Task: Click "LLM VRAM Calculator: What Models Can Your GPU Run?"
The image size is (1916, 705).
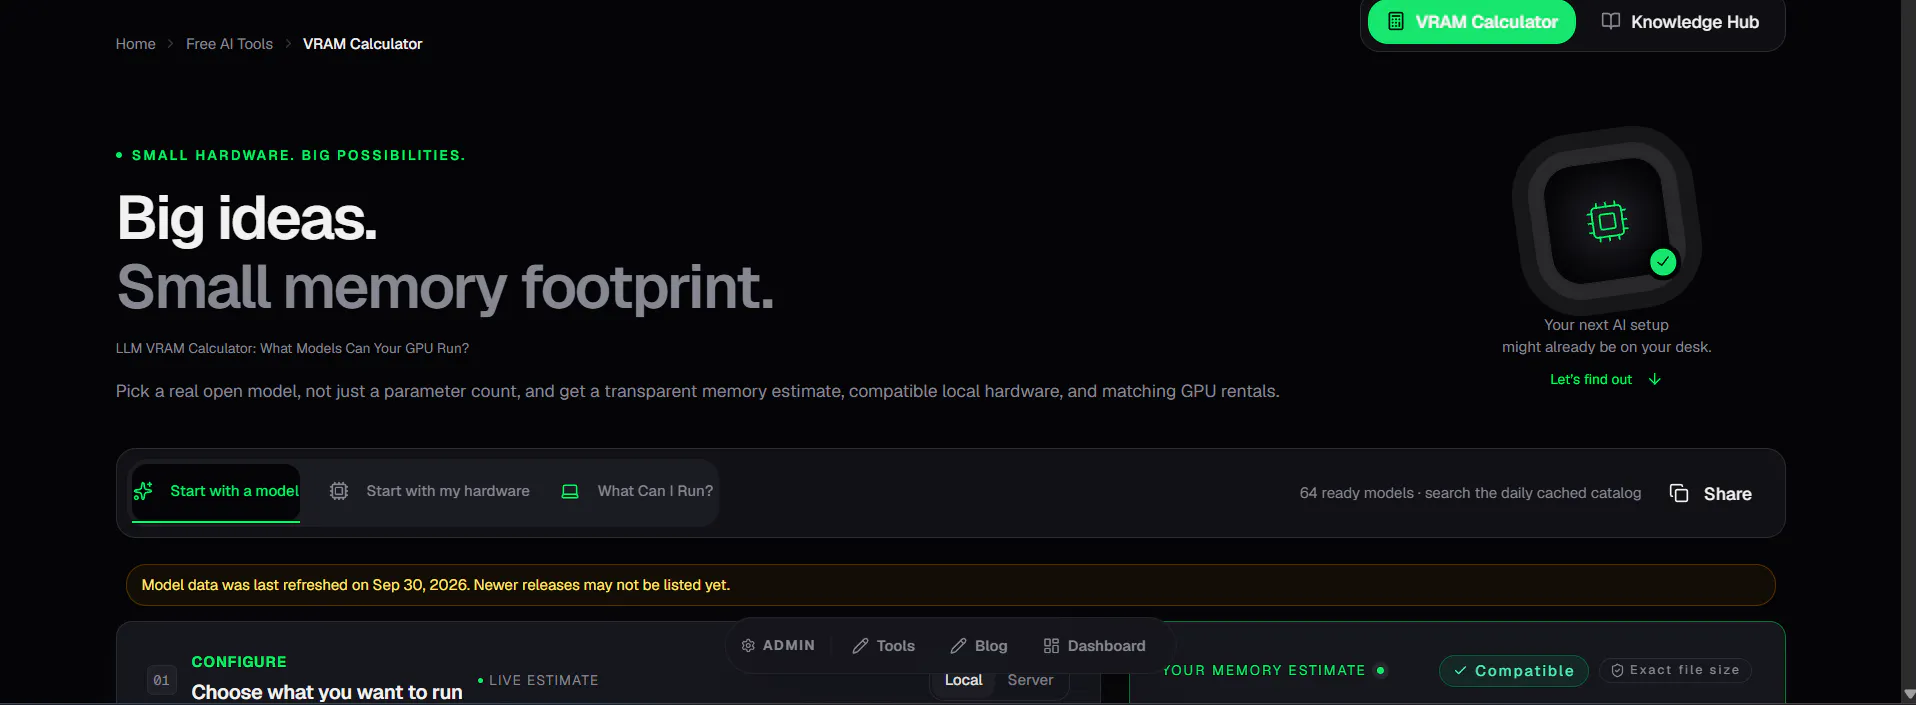Action: click(292, 348)
